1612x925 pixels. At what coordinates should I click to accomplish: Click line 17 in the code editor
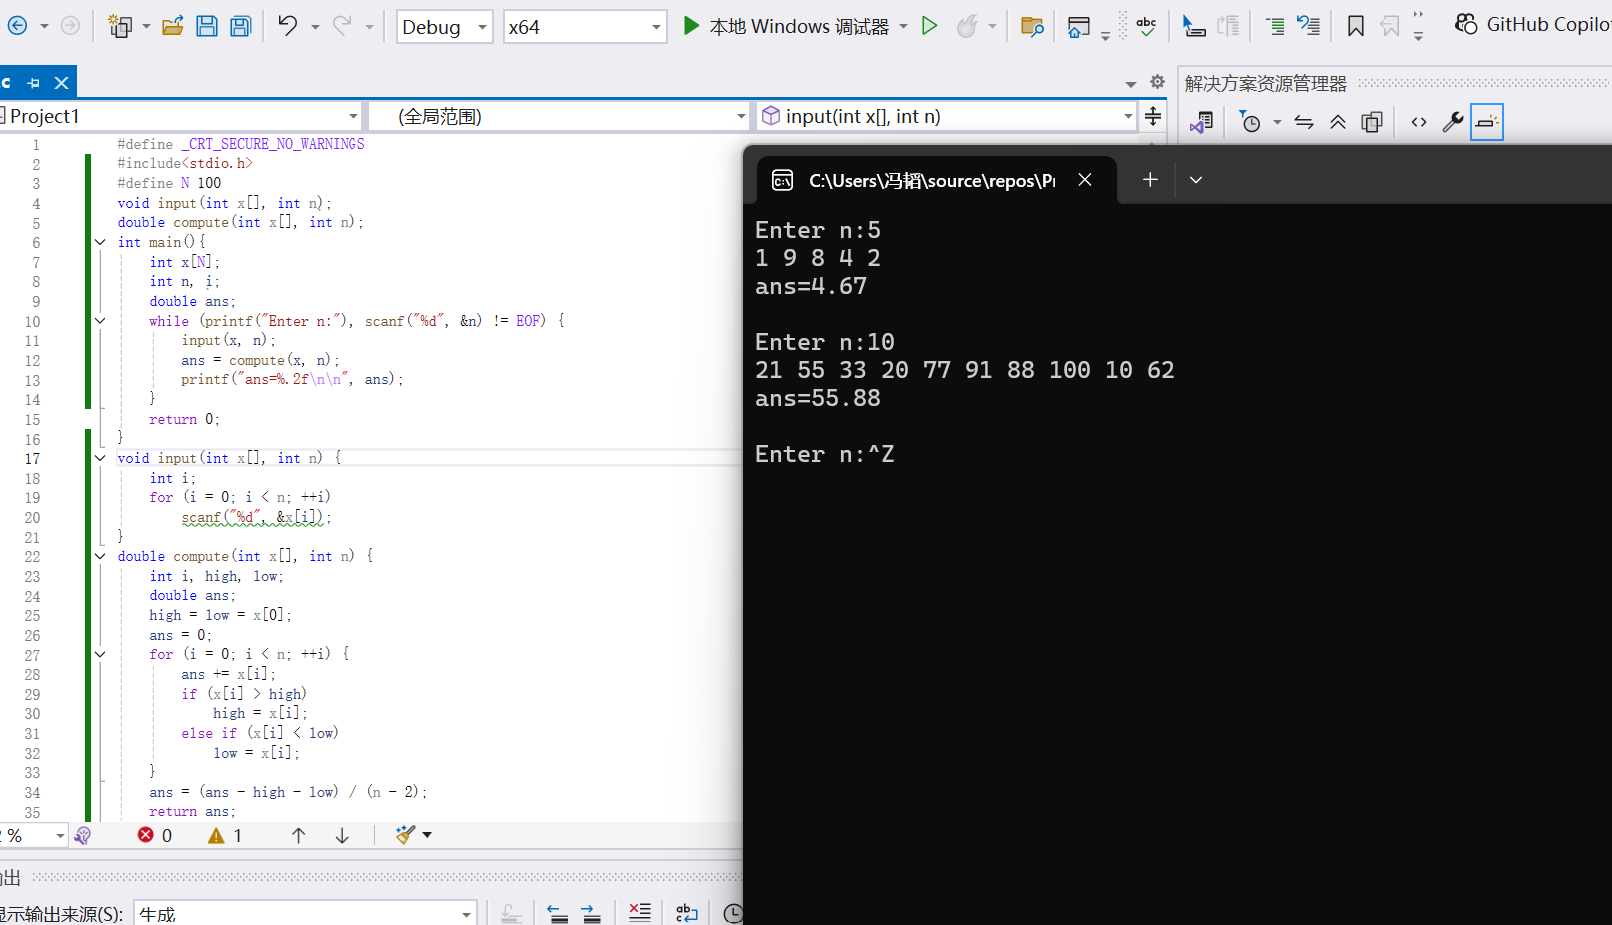click(x=430, y=458)
